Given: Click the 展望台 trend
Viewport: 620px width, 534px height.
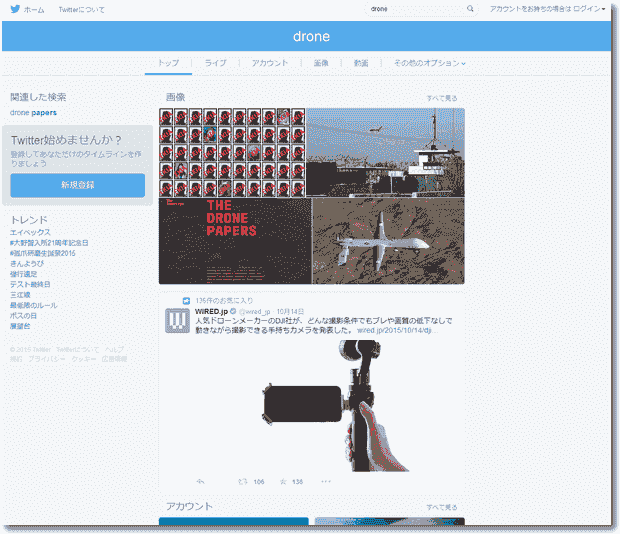Looking at the screenshot, I should click(x=20, y=326).
